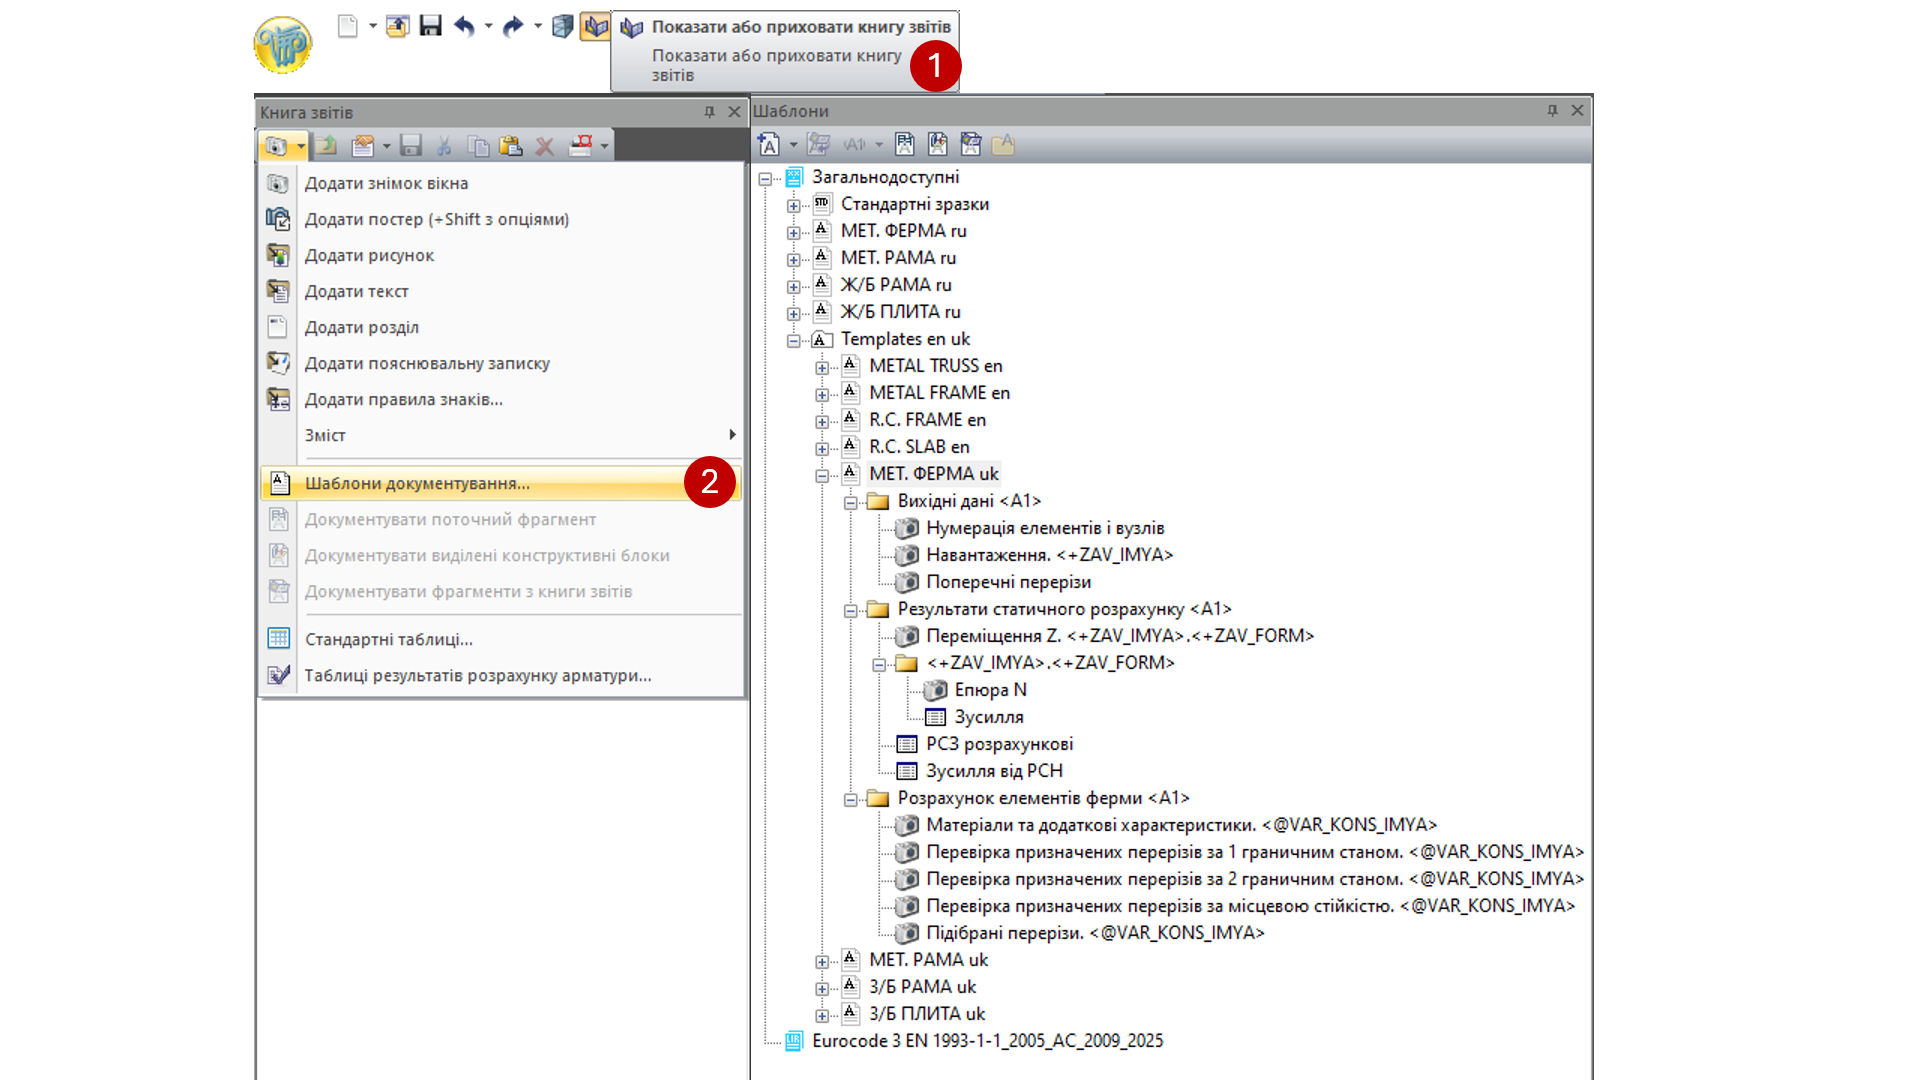Expand the Стандартні зразки tree node
Screen dimensions: 1920x1080
[793, 206]
